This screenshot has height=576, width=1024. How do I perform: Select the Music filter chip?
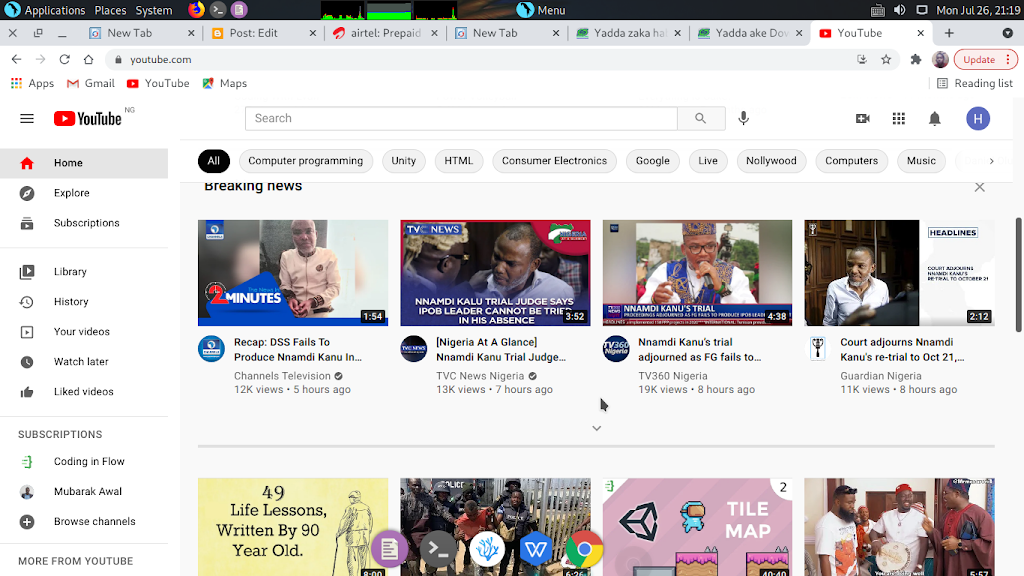(921, 161)
